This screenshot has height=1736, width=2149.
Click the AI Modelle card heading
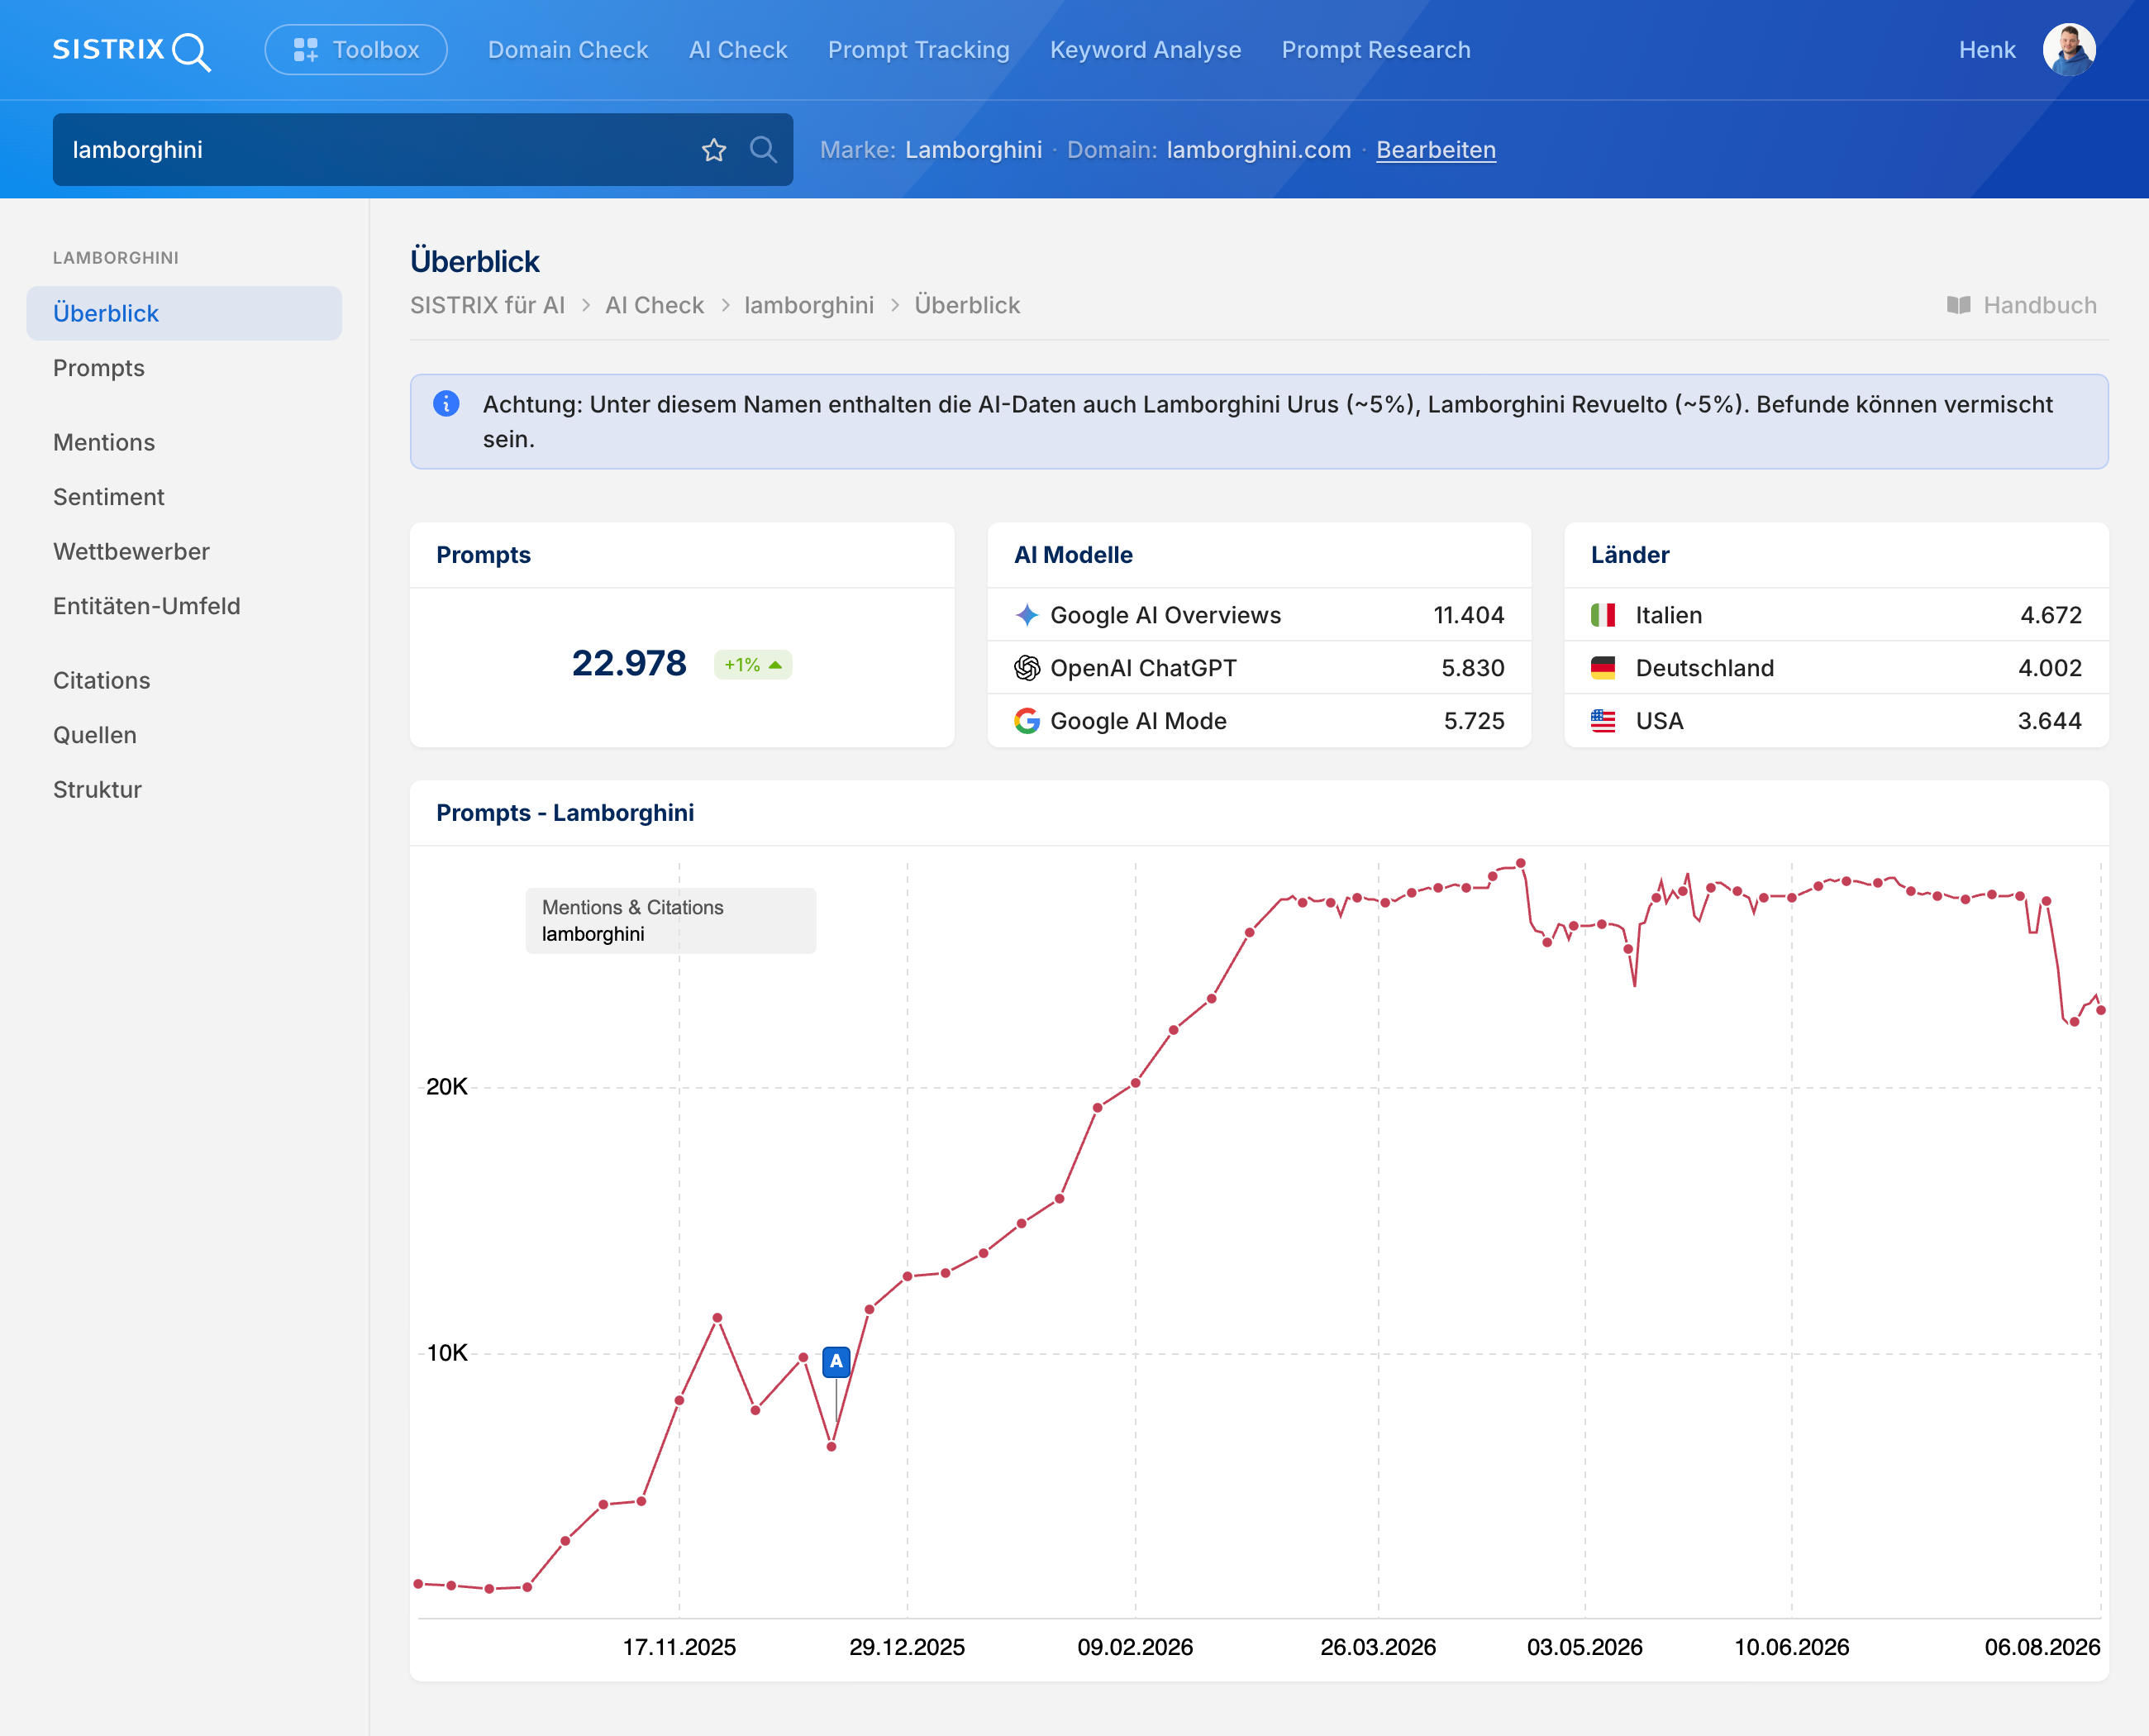coord(1073,555)
